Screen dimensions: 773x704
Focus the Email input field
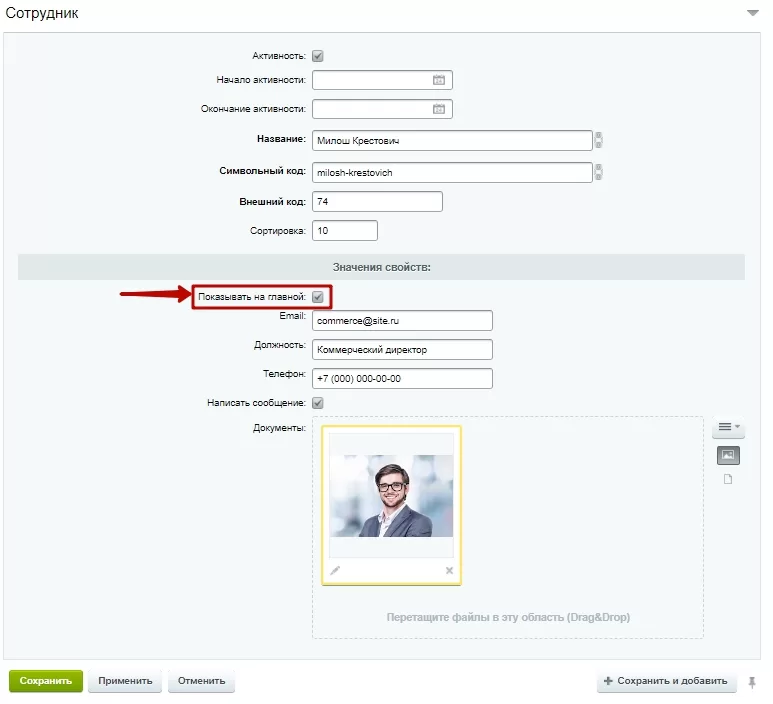(402, 320)
